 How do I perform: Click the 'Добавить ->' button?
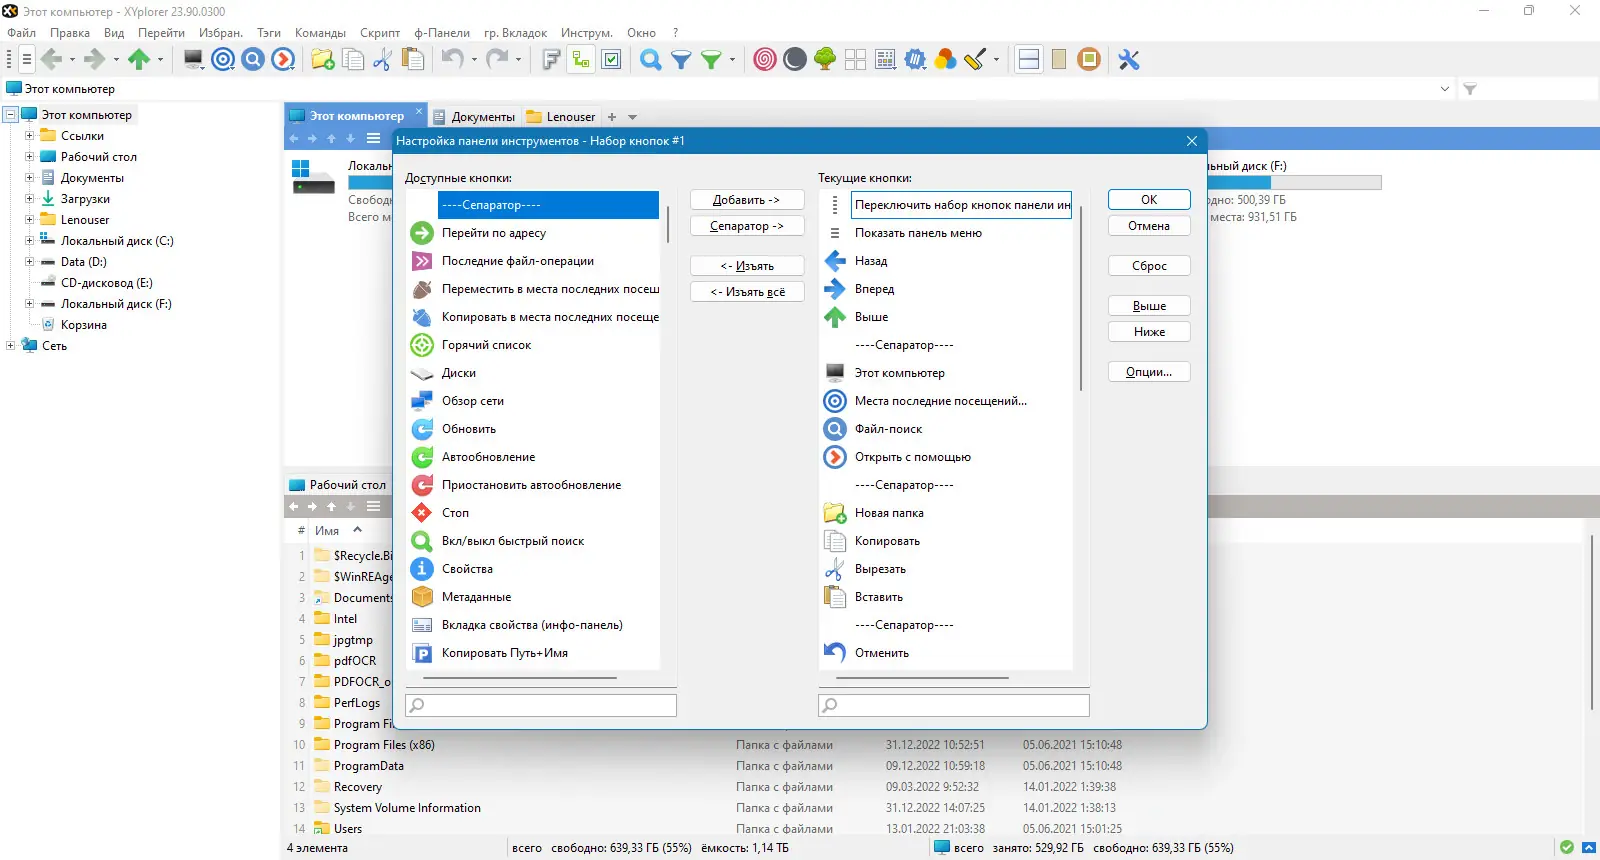point(747,200)
